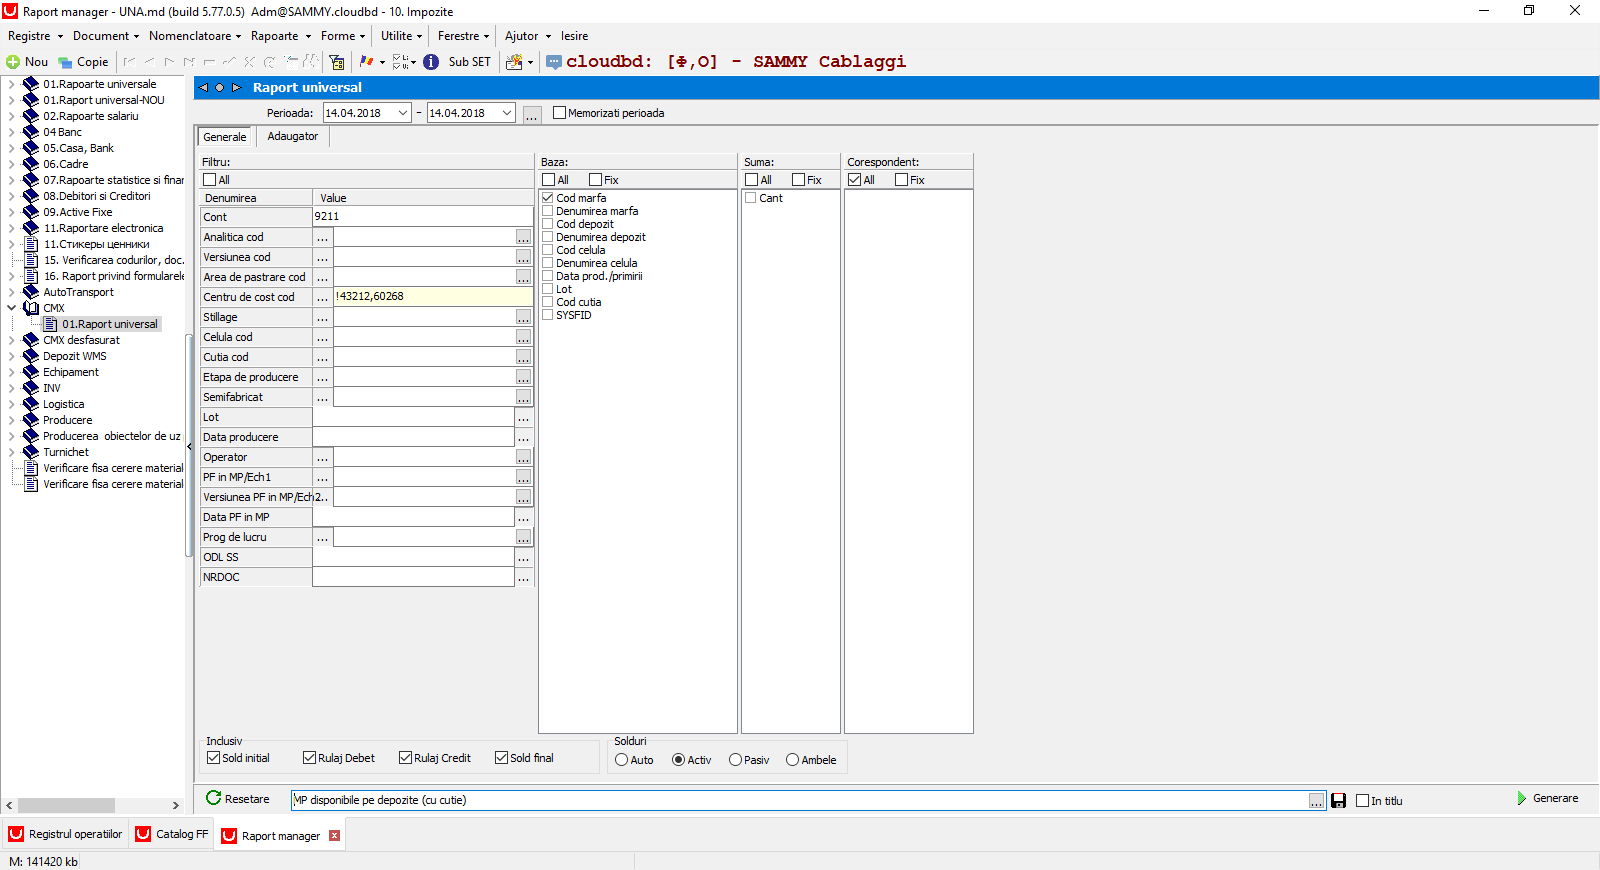Click the language flag icon
Viewport: 1600px width, 870px height.
[x=366, y=62]
